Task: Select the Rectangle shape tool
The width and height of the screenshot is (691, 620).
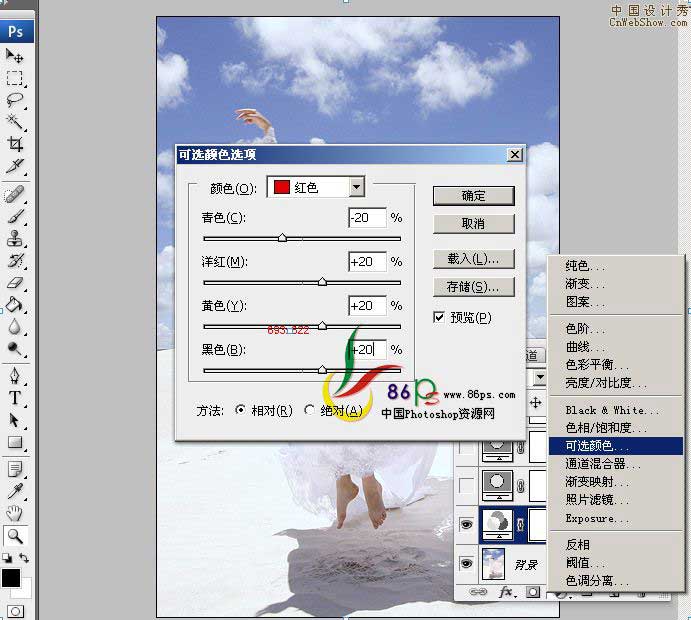Action: click(x=14, y=442)
